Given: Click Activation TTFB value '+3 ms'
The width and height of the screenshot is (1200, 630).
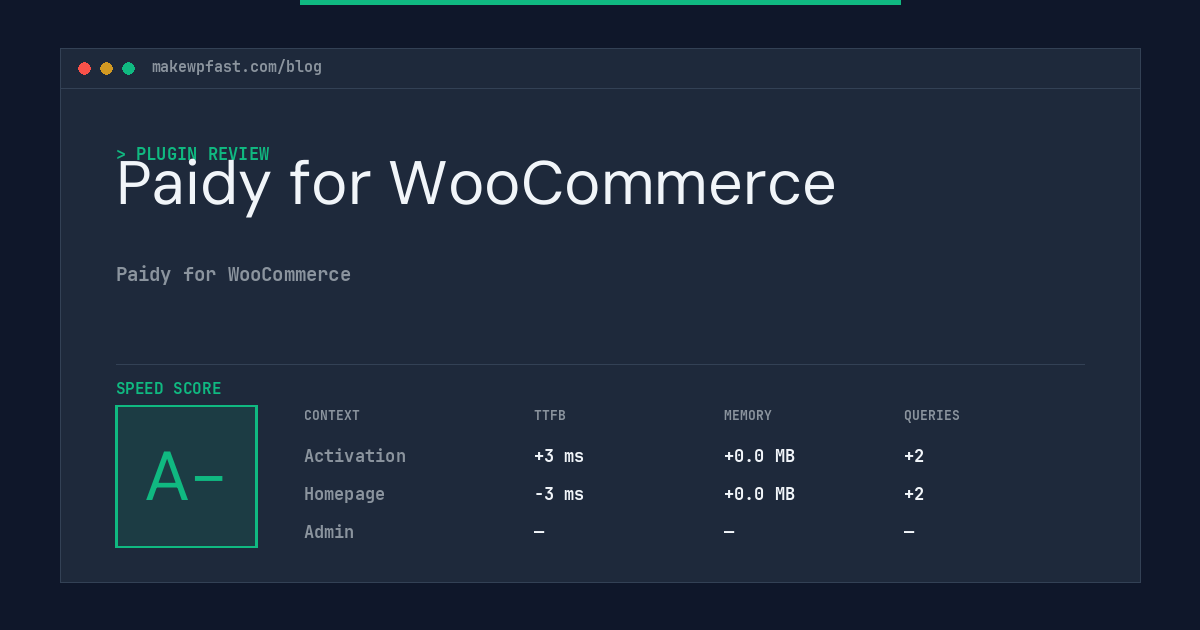Looking at the screenshot, I should click(x=559, y=456).
